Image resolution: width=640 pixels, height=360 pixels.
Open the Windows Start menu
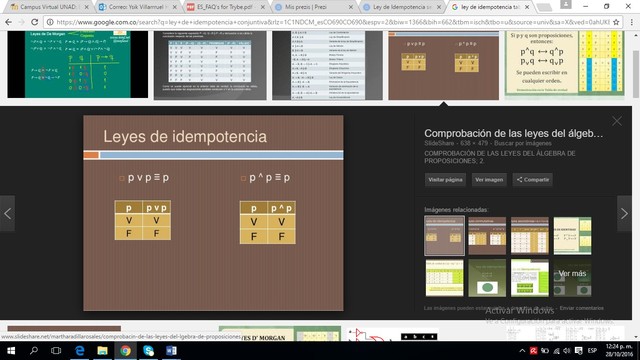tap(11, 351)
